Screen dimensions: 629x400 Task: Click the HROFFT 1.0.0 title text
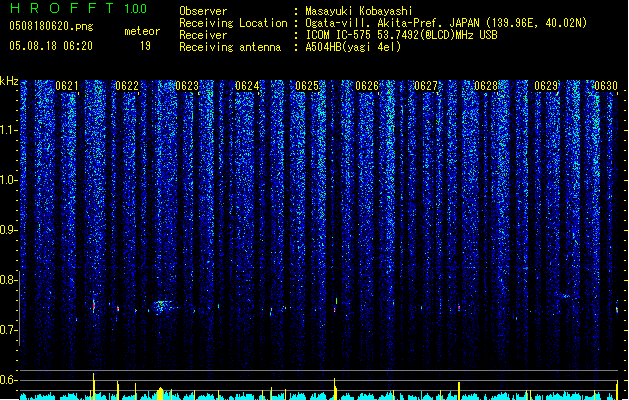click(79, 8)
